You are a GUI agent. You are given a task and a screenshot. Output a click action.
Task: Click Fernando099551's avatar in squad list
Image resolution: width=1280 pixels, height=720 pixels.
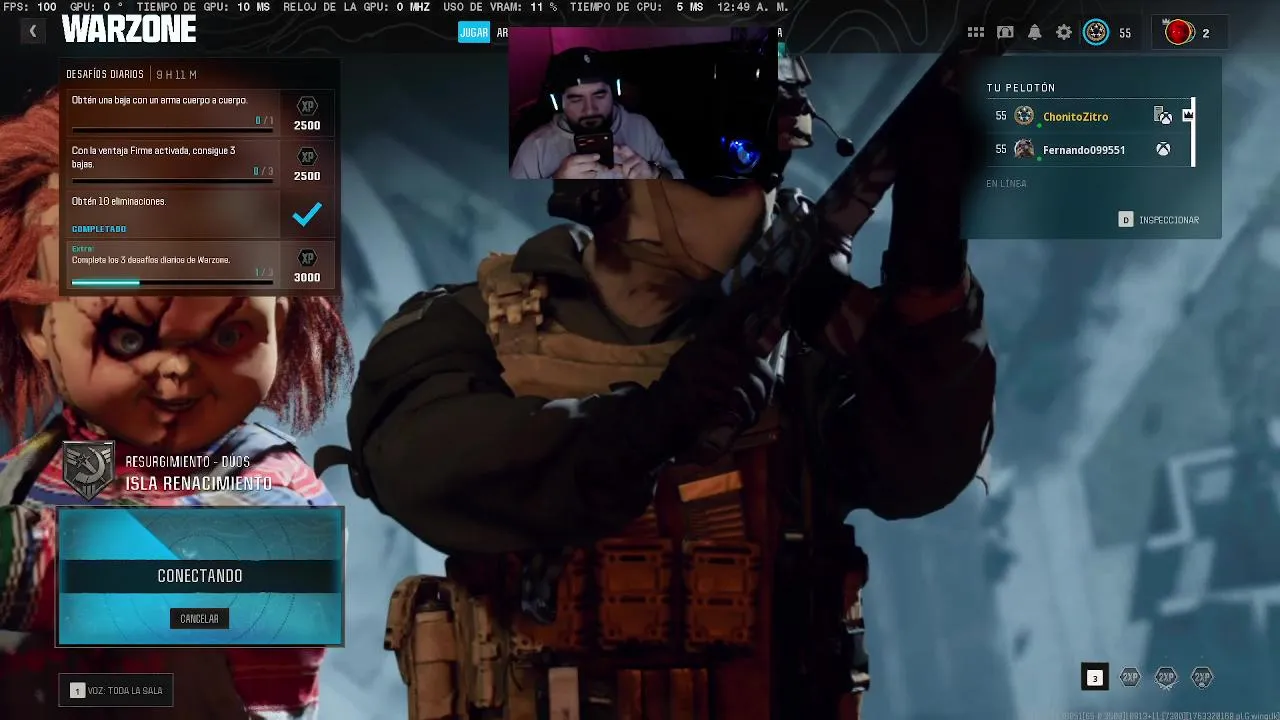point(1024,149)
